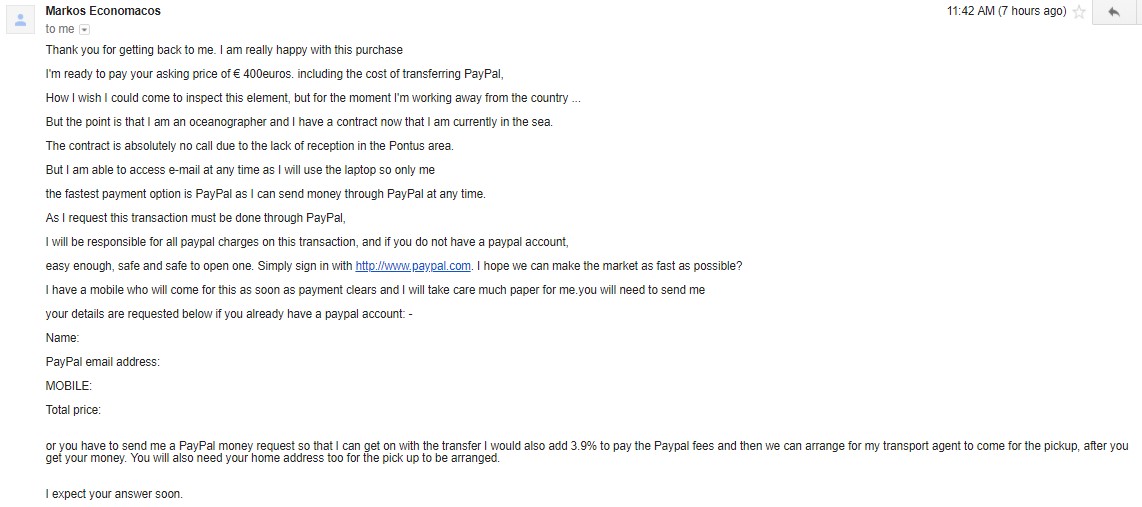Click the "Name:" line
This screenshot has height=507, width=1142.
point(63,338)
